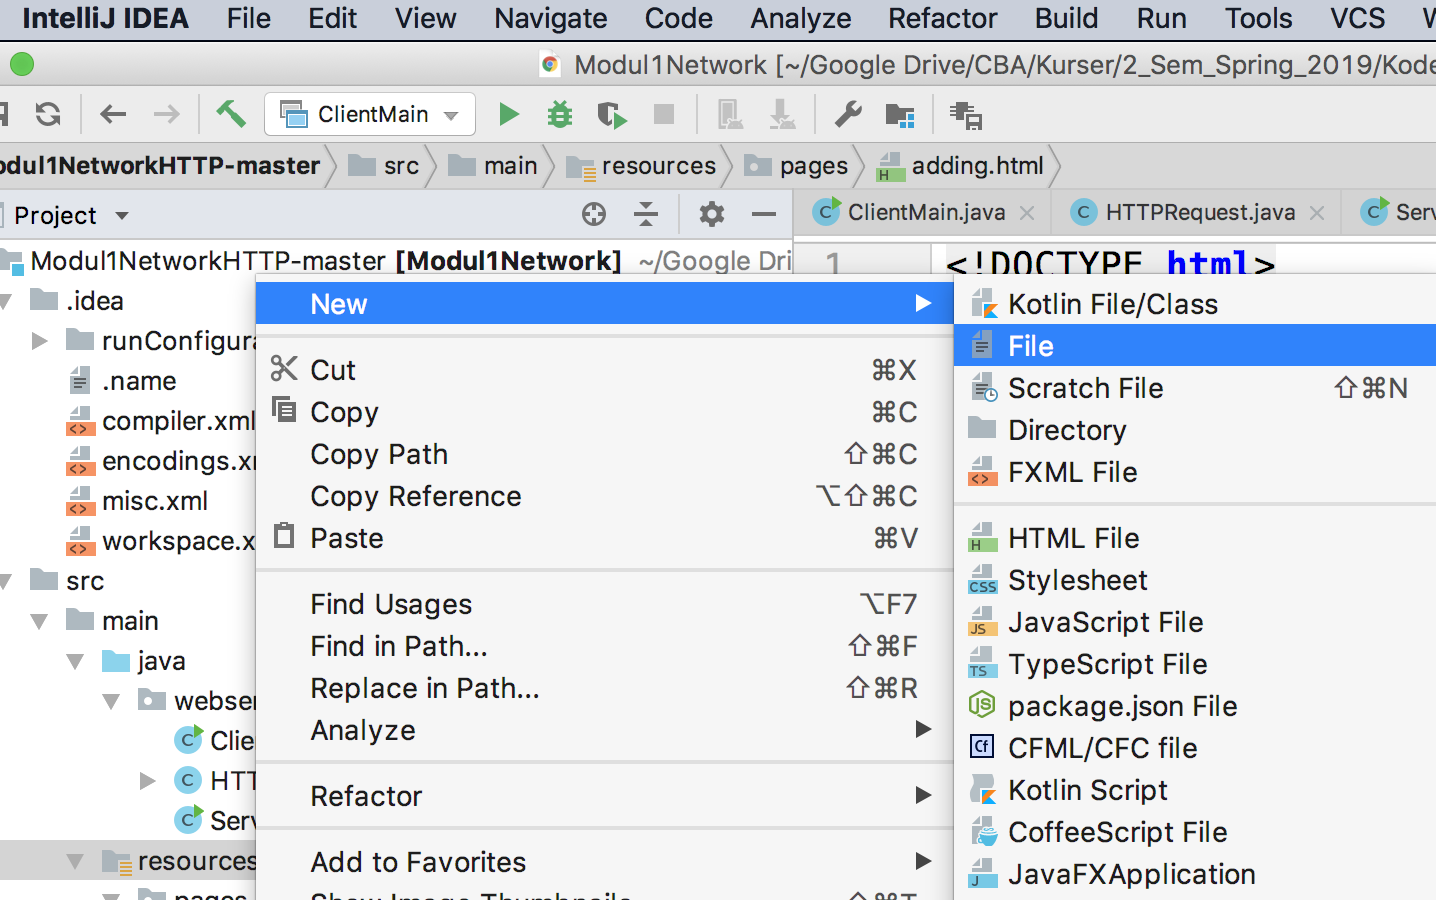The height and width of the screenshot is (900, 1436).
Task: Collapse the java folder arrow
Action: click(76, 661)
